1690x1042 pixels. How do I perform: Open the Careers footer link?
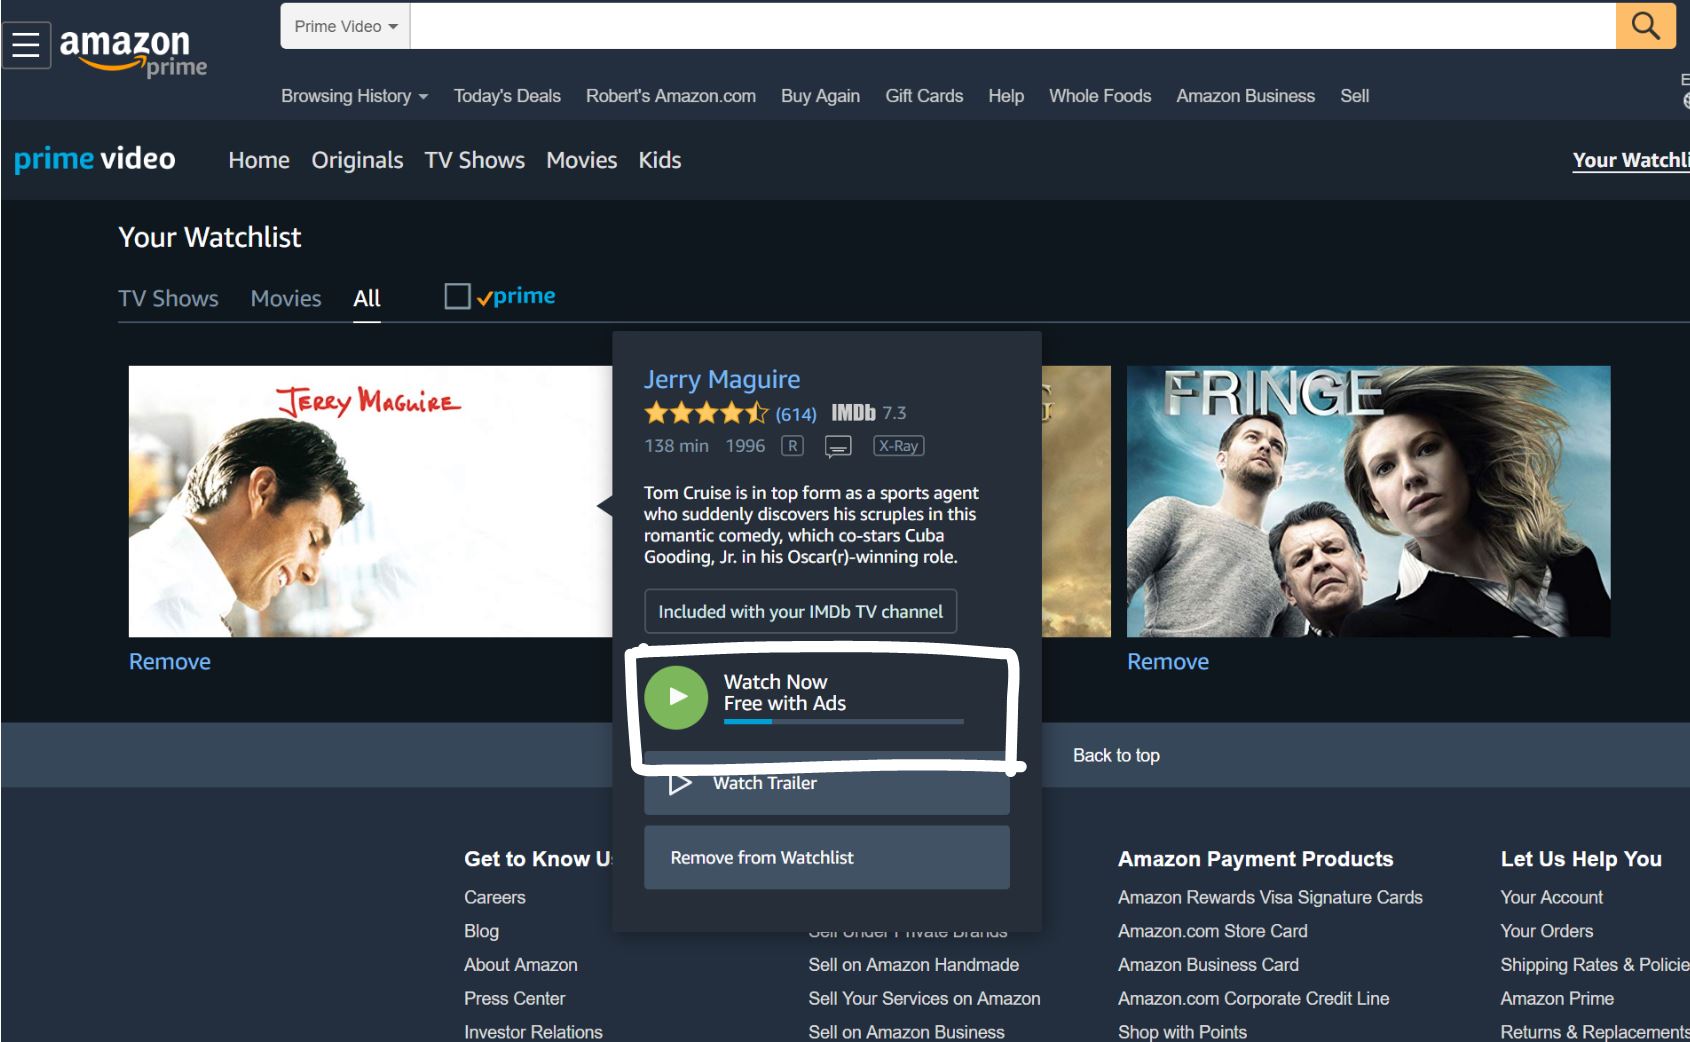(x=495, y=897)
